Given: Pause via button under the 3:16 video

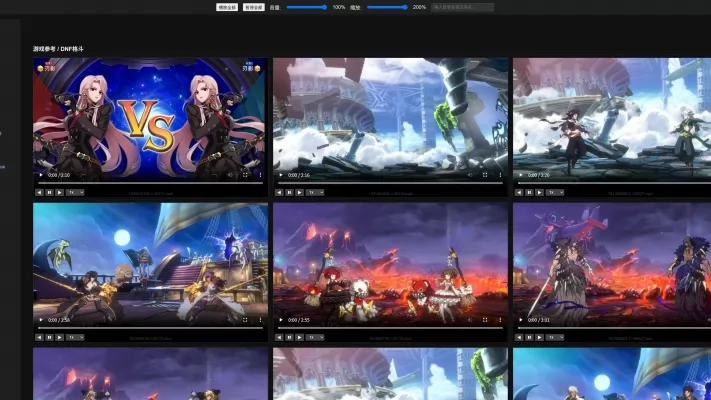Looking at the screenshot, I should click(x=289, y=192).
